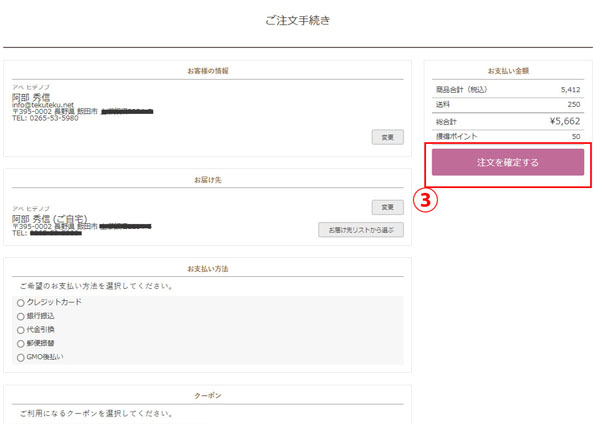
Task: Click the 阿部 秀信 (ご自宅) delivery name
Action: tap(49, 217)
